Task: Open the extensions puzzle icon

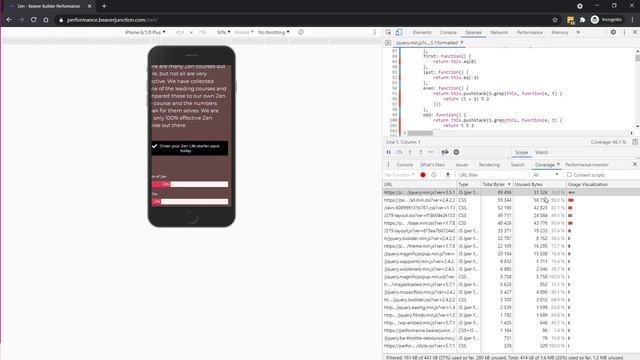Action: click(x=582, y=20)
